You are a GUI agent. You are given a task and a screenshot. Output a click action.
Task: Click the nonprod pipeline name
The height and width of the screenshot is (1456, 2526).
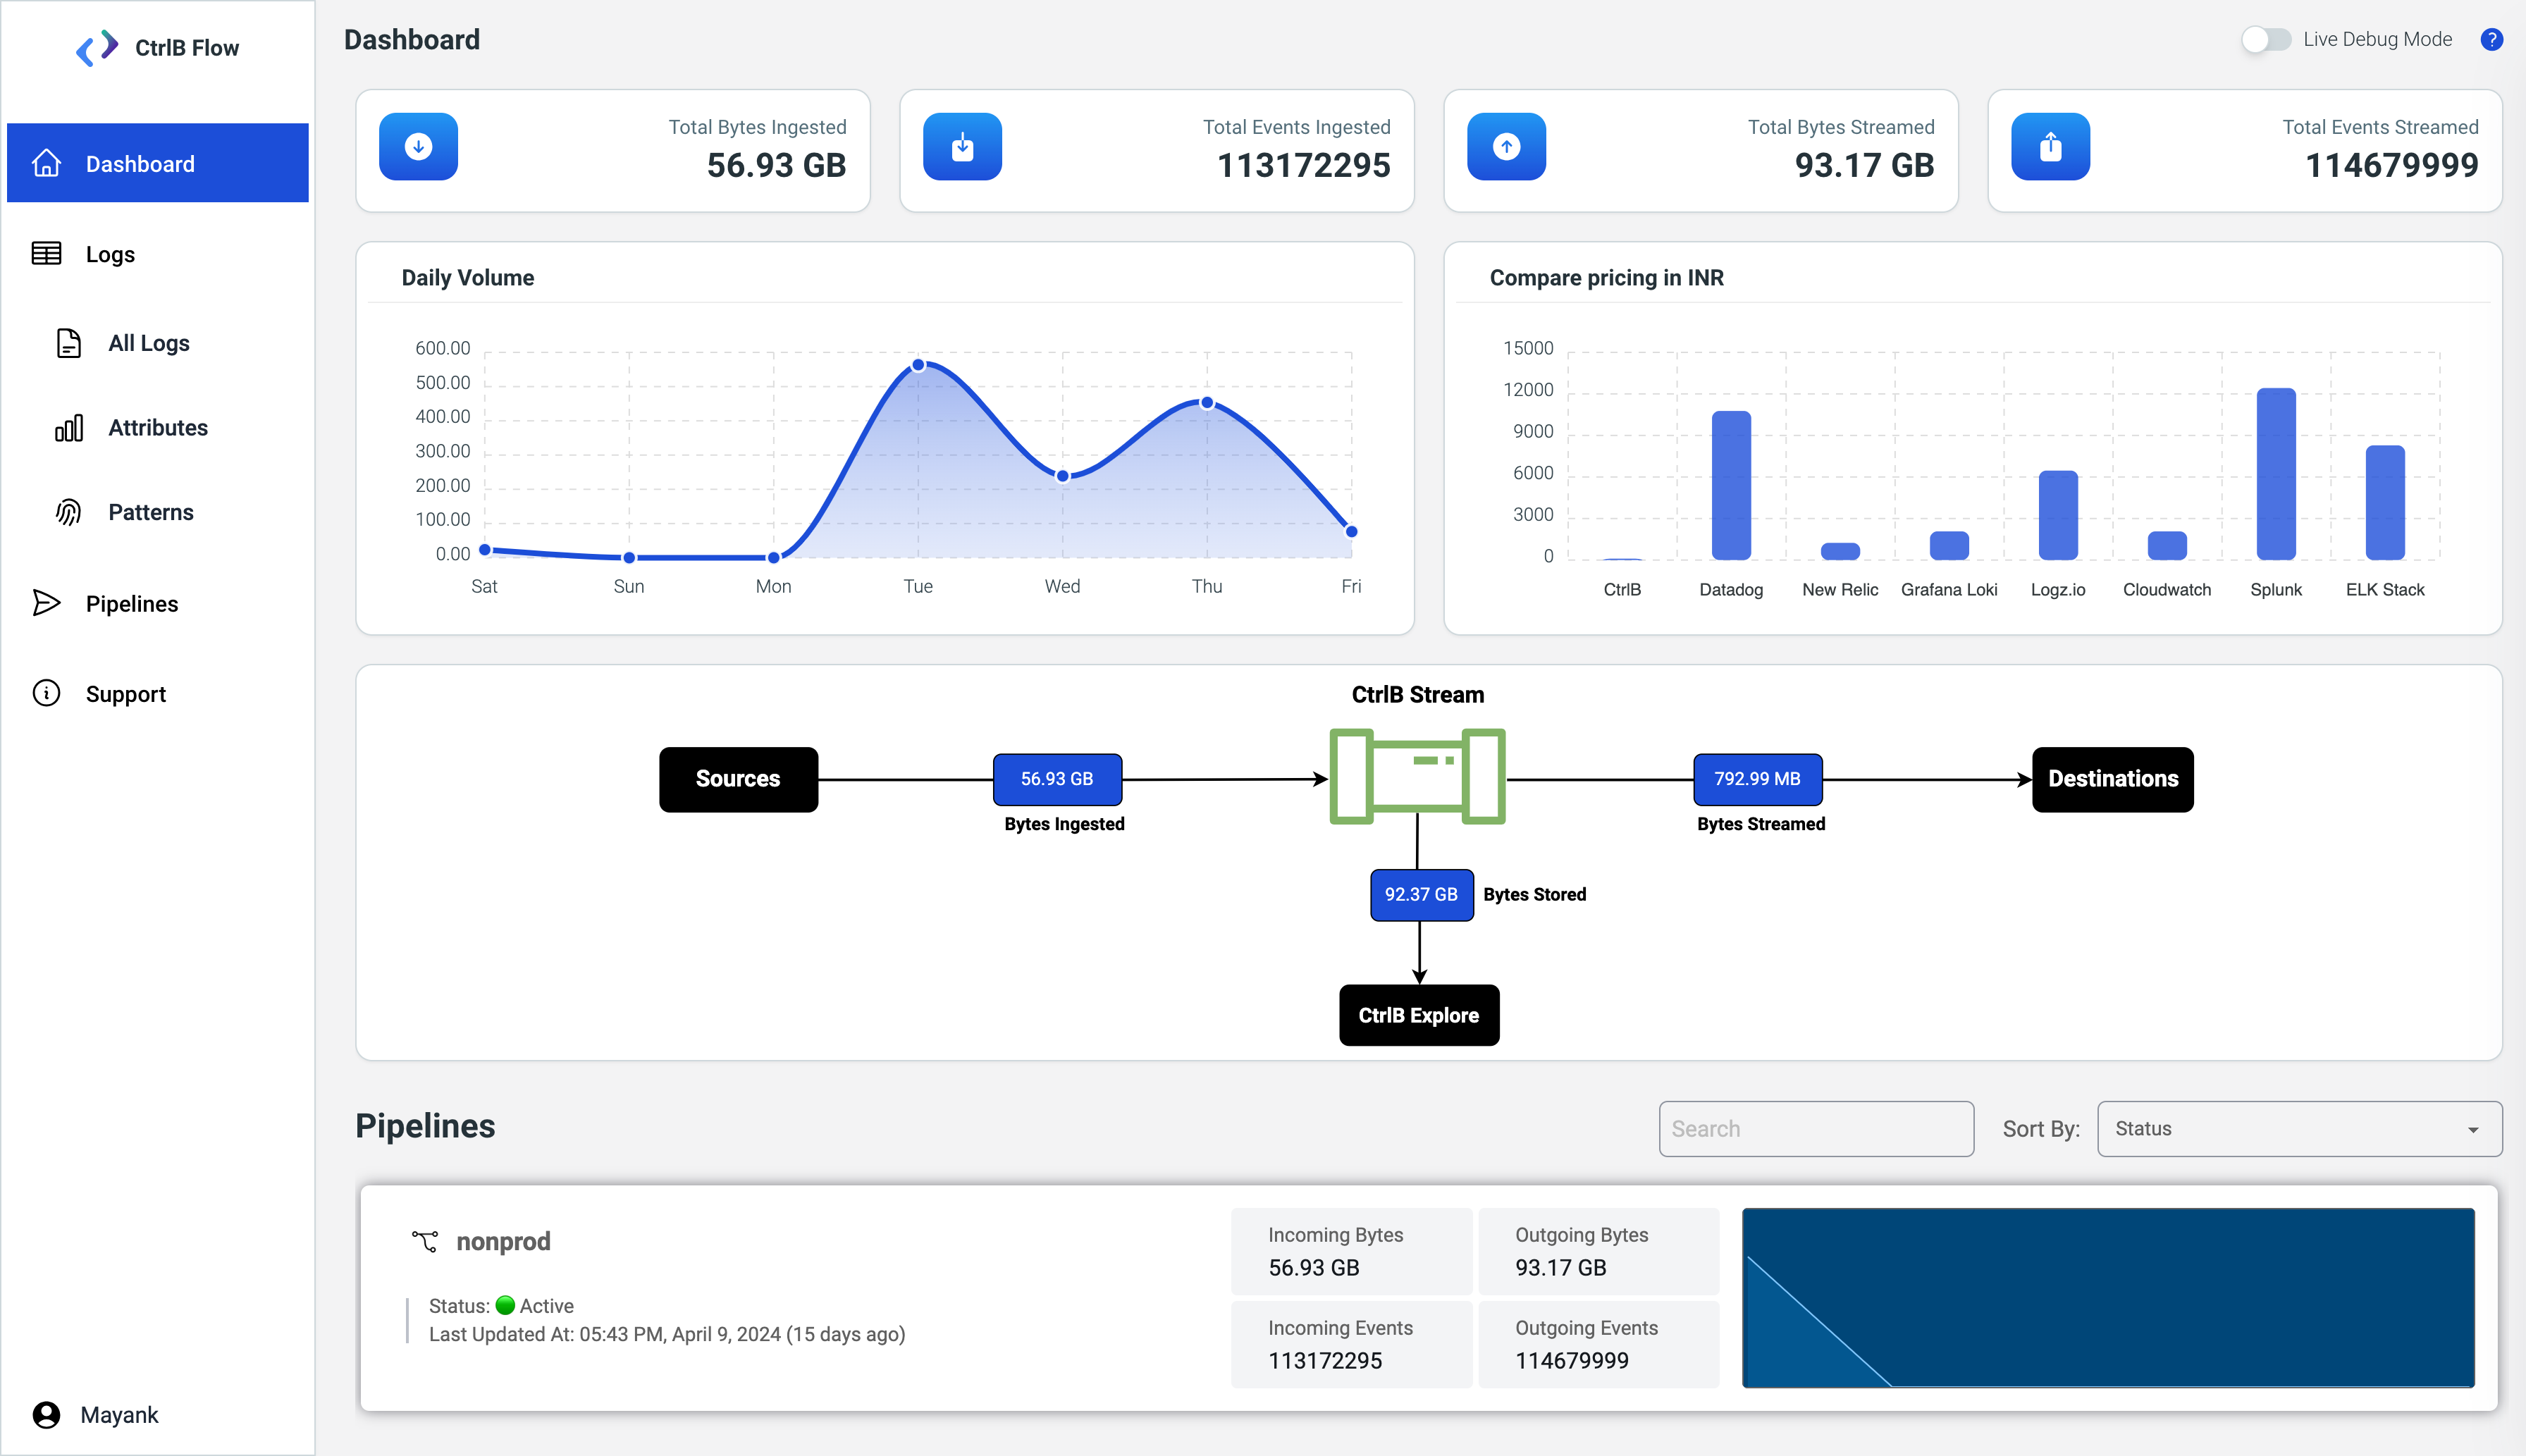pos(503,1241)
